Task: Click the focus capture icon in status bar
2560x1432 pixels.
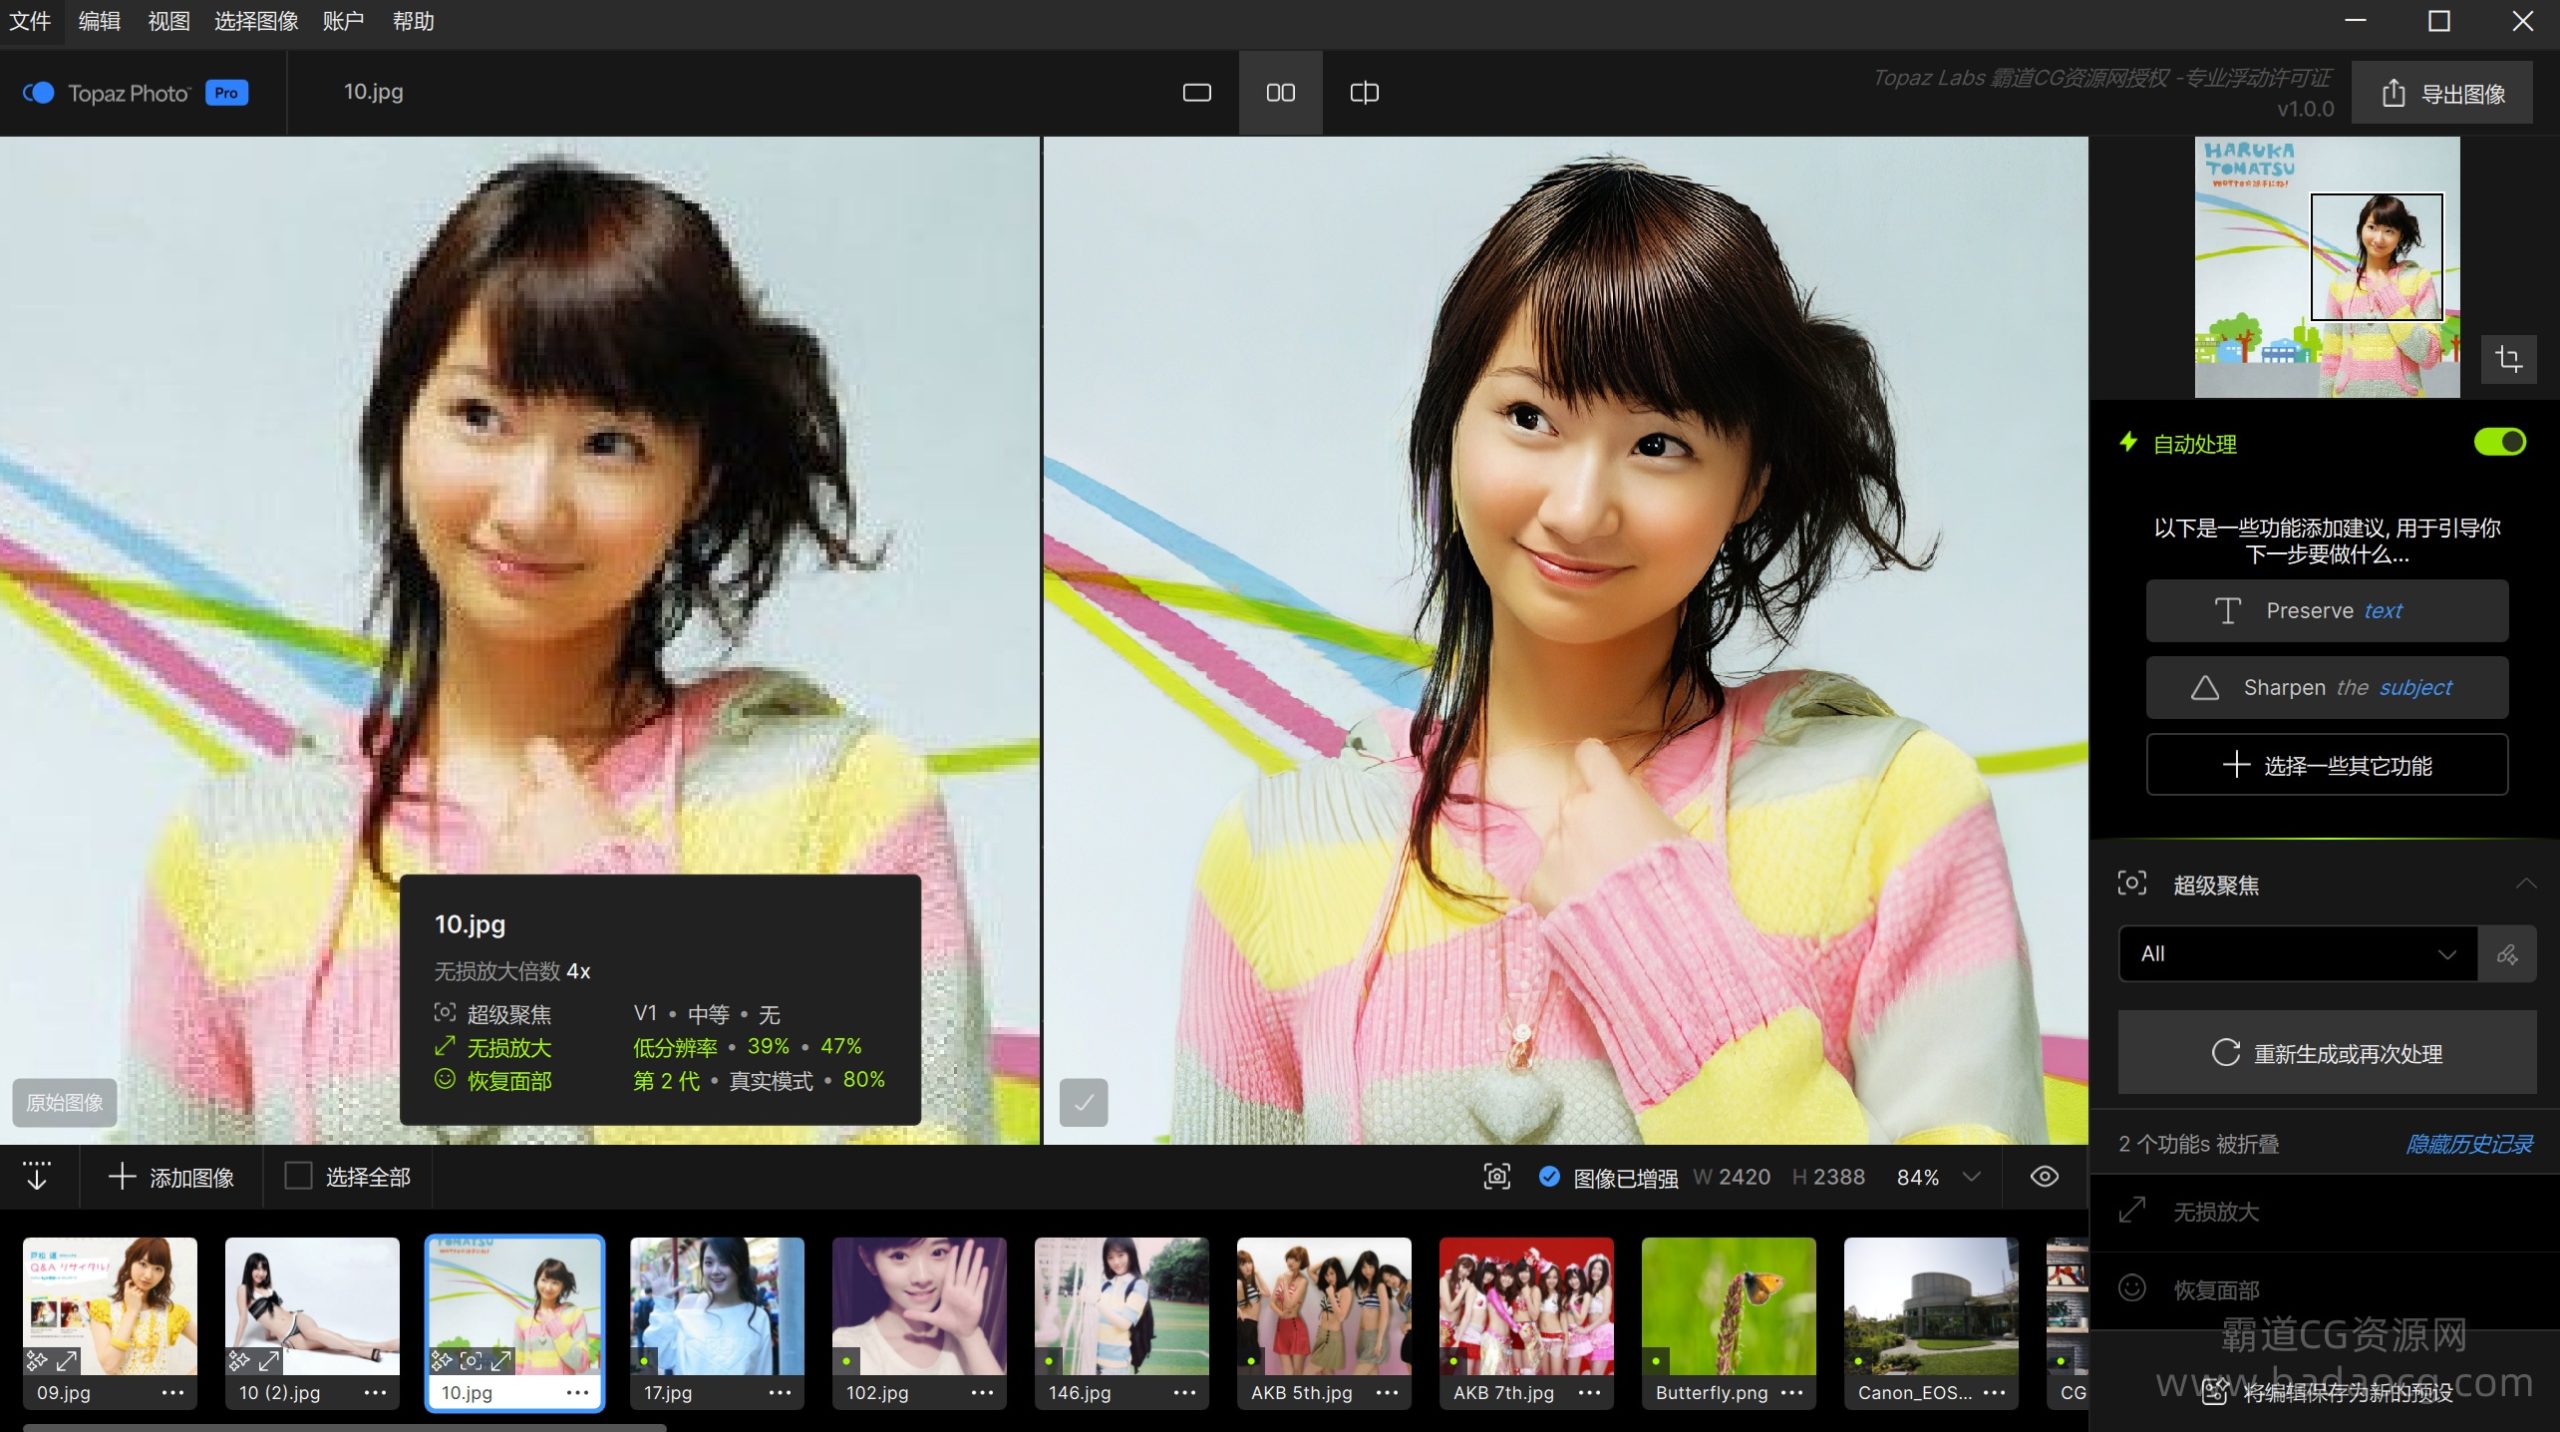Action: [1496, 1176]
